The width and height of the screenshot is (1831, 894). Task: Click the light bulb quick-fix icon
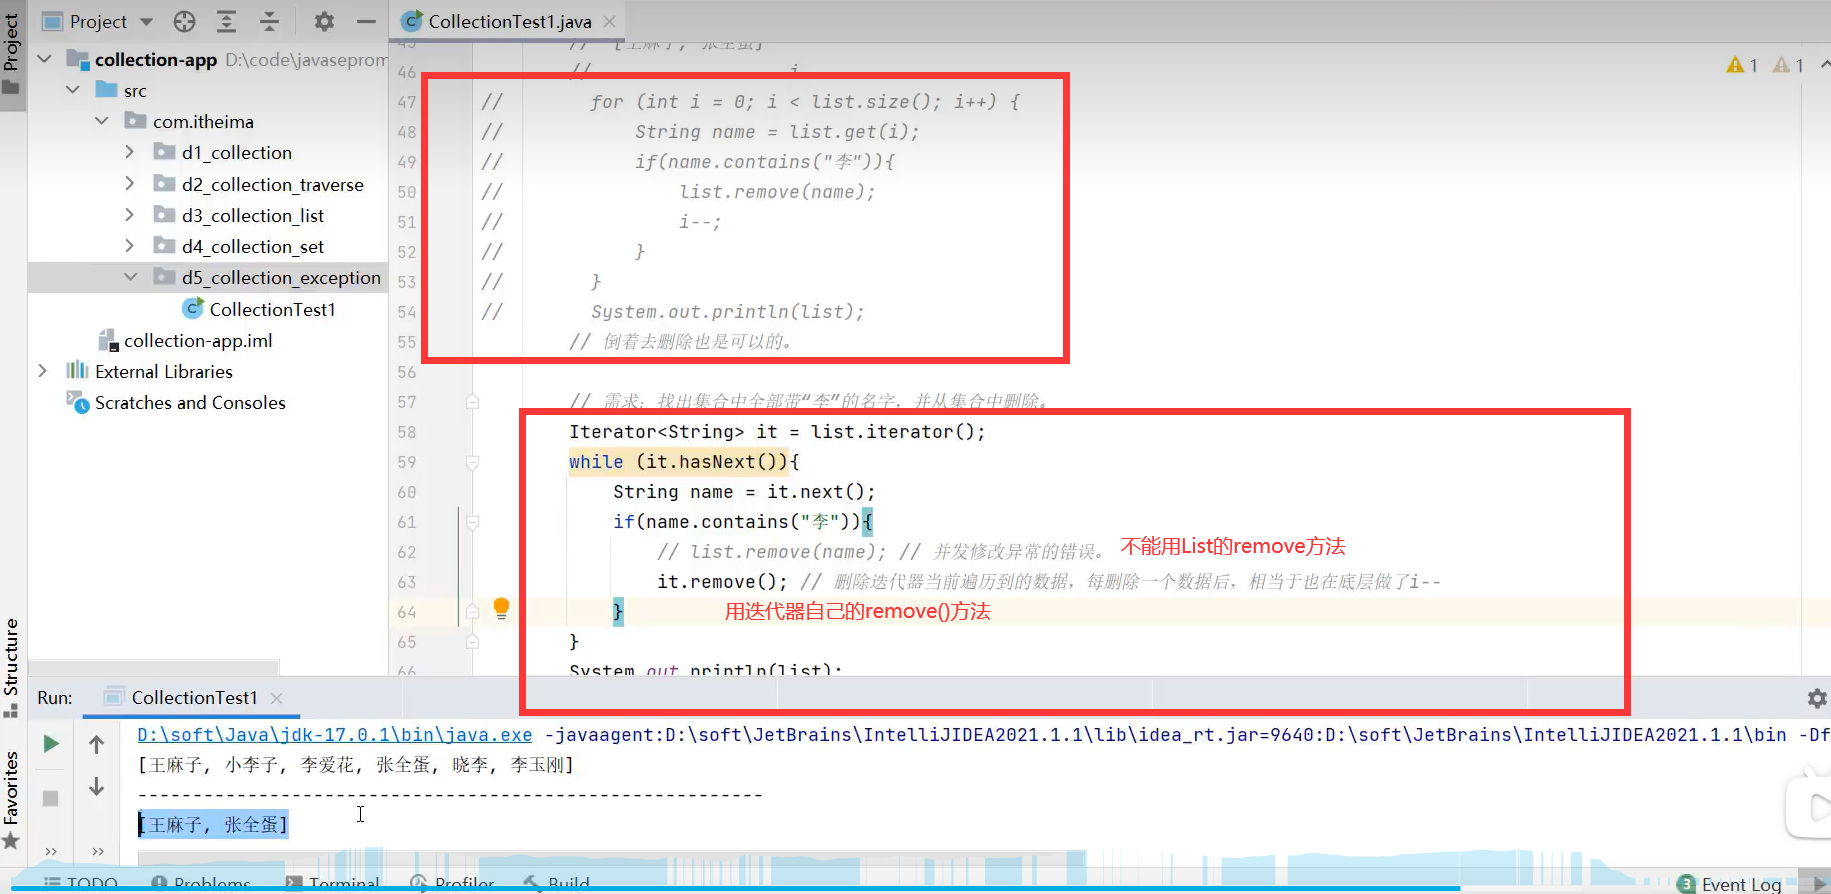pos(502,608)
